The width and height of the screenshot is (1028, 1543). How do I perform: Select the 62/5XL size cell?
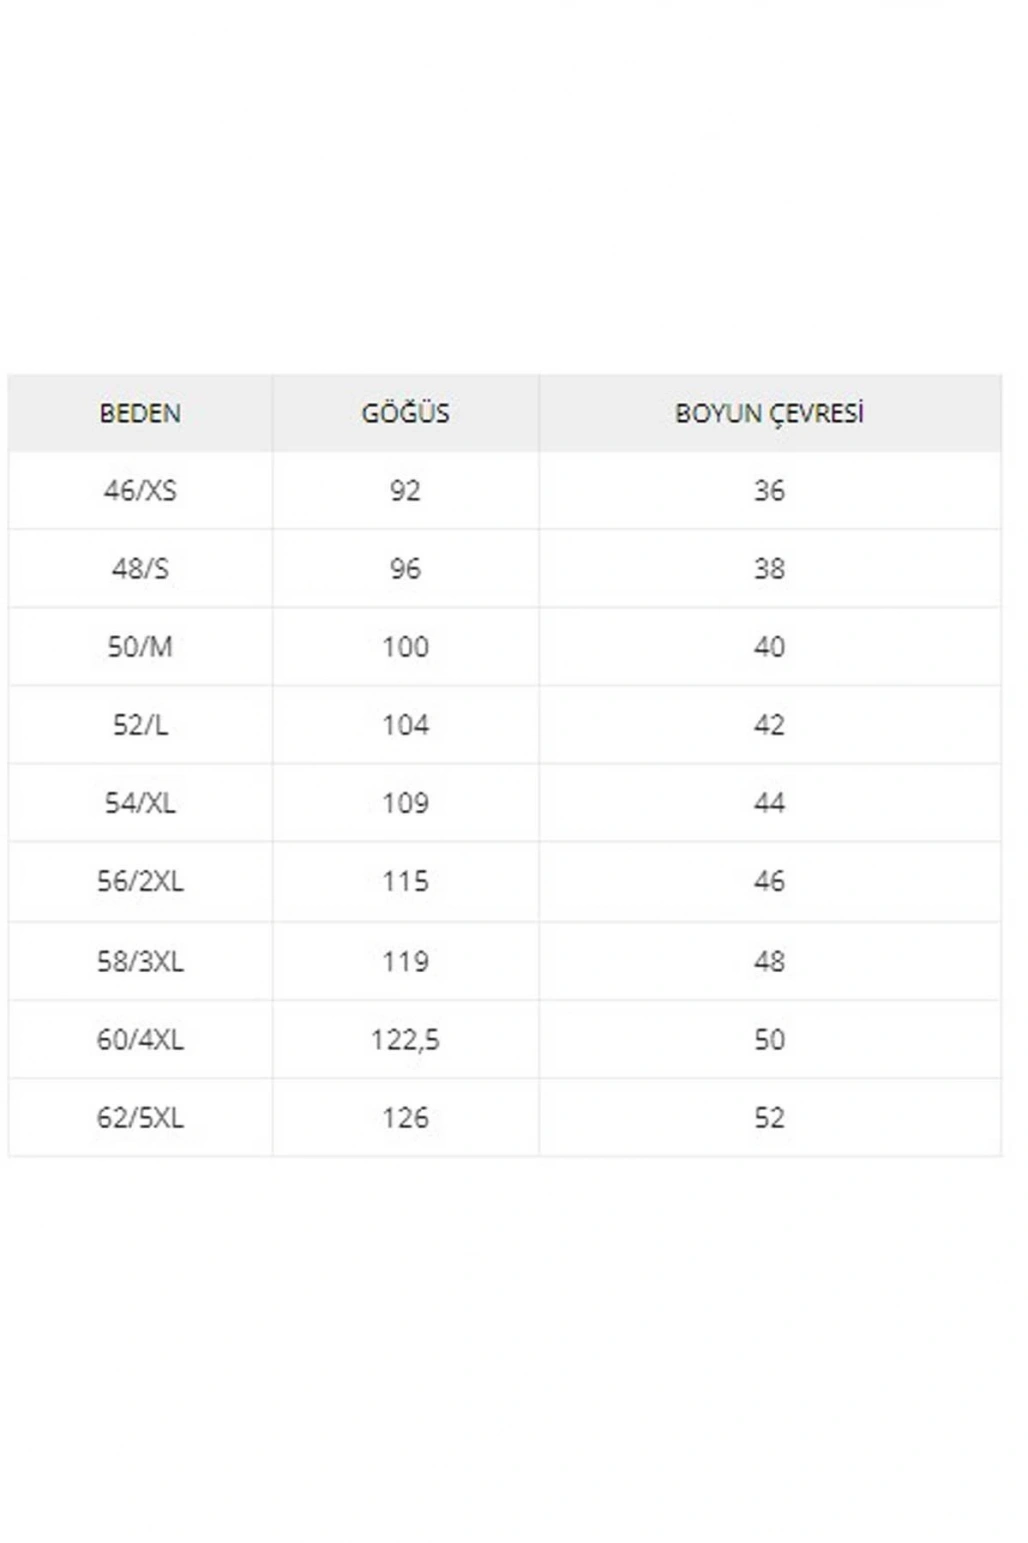(x=140, y=1118)
